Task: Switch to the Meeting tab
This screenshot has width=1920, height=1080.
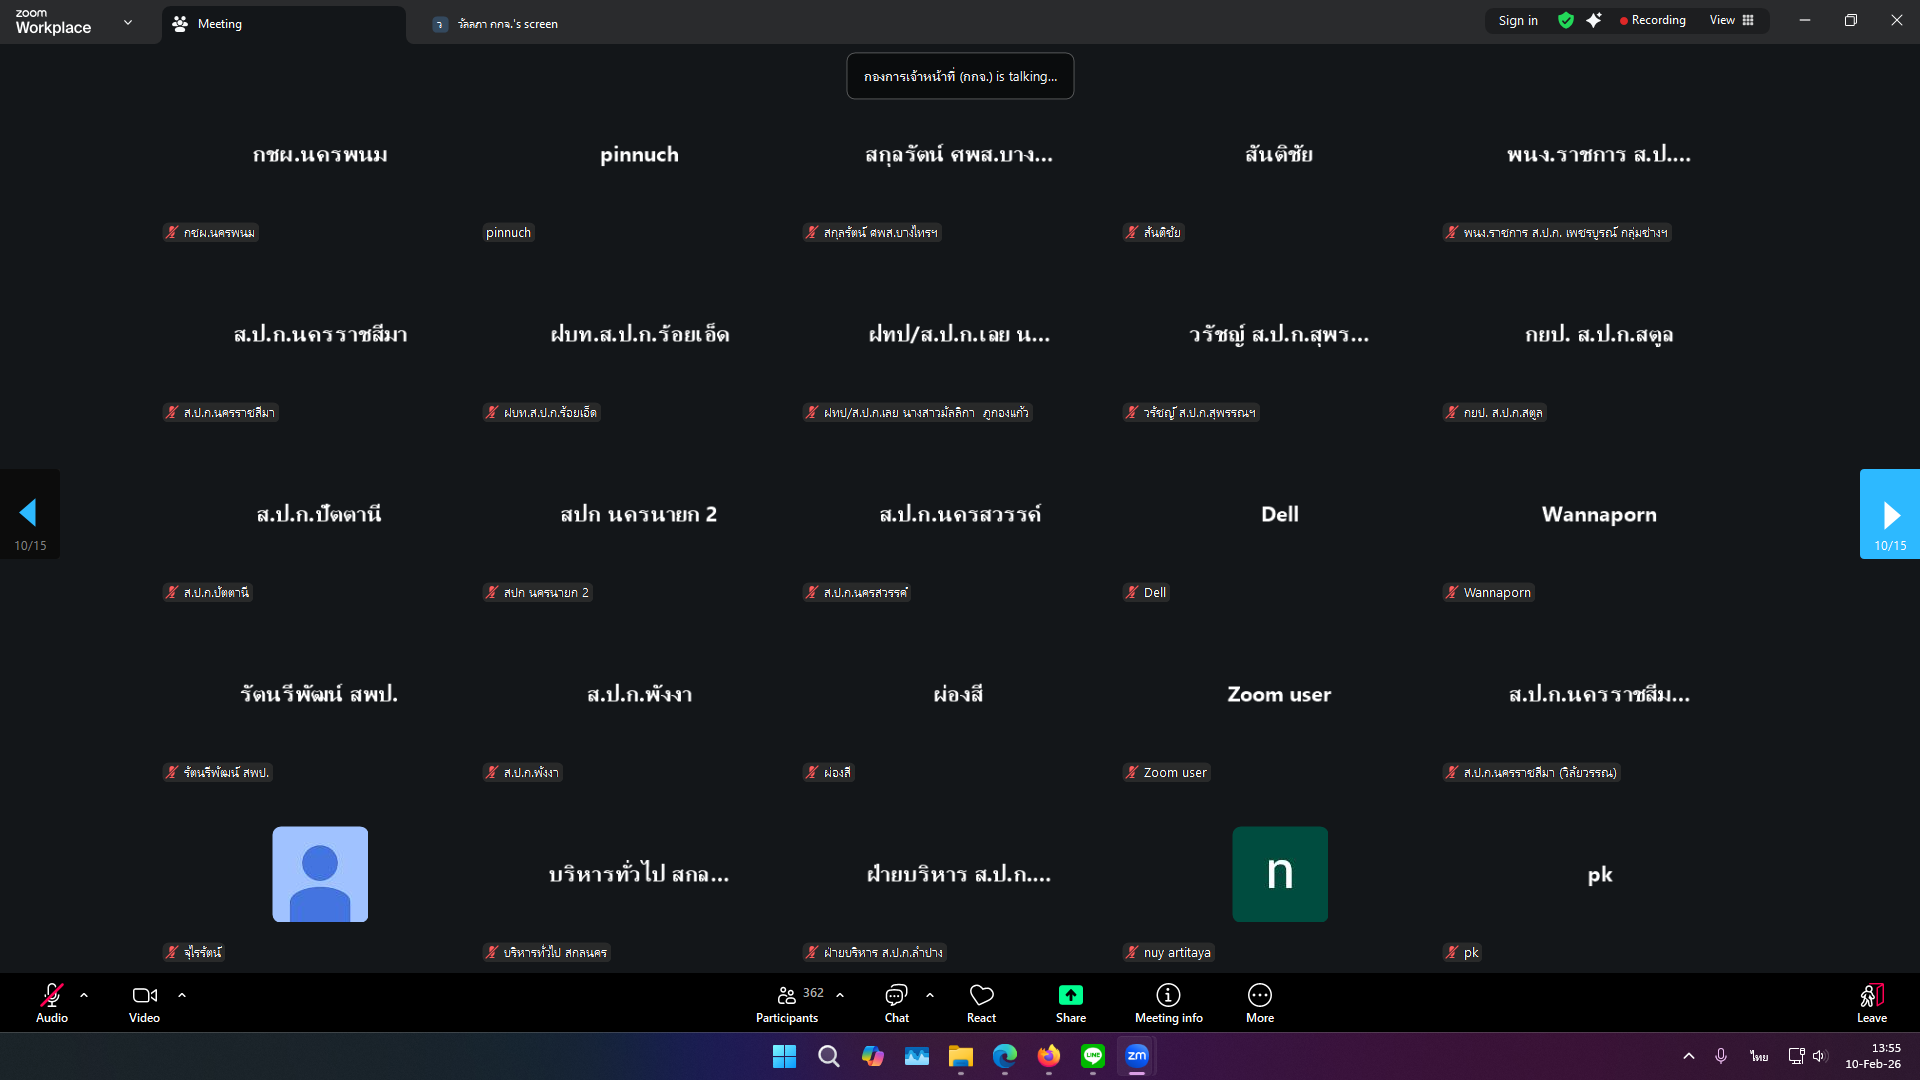Action: coord(220,24)
